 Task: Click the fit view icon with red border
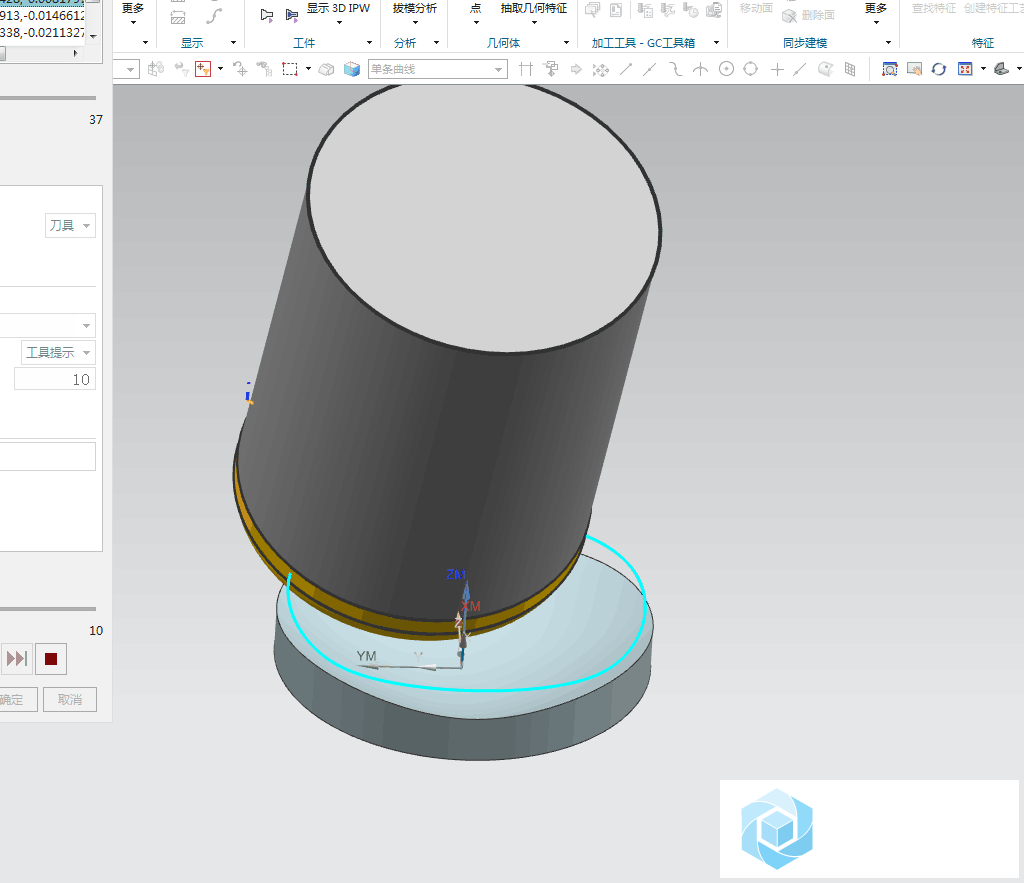tap(965, 69)
